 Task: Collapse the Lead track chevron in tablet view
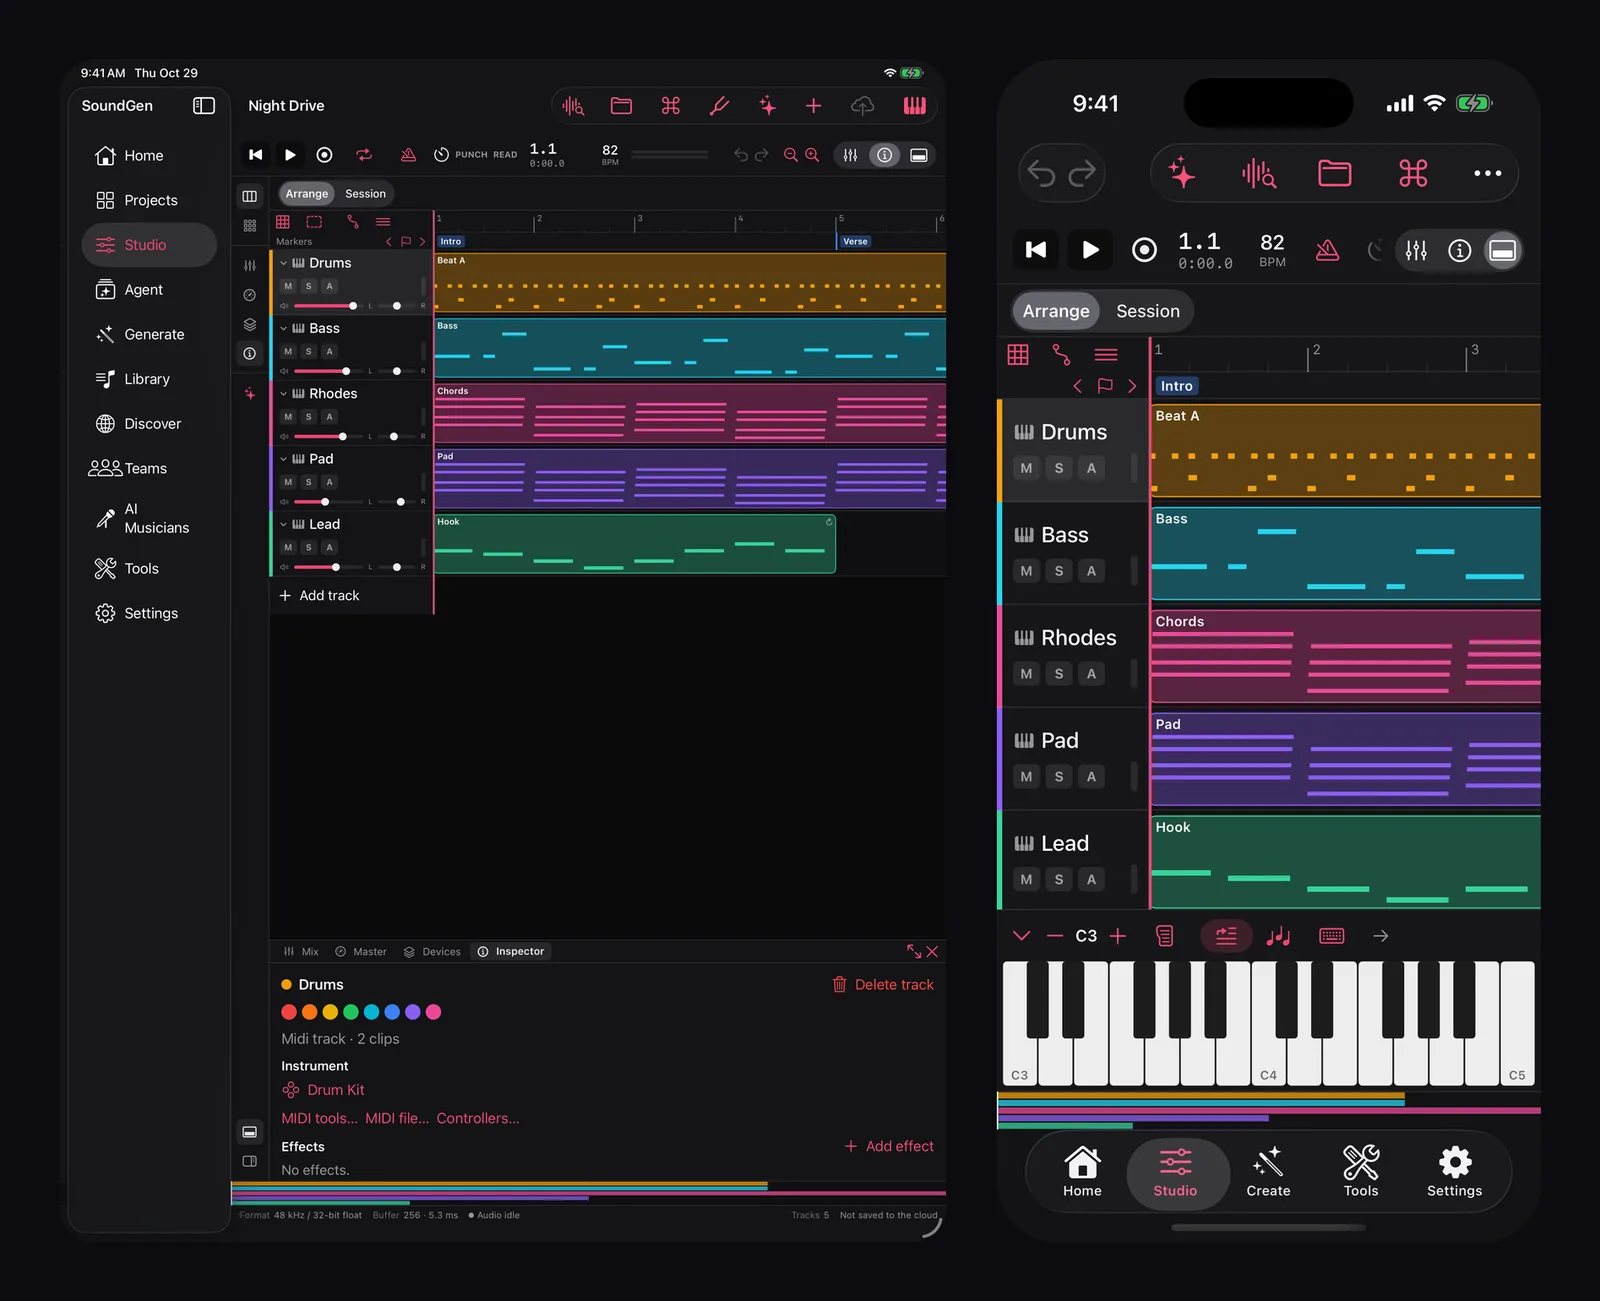[283, 524]
